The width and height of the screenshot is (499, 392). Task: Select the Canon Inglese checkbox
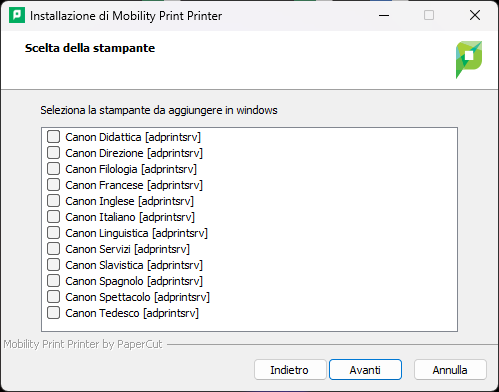point(53,201)
